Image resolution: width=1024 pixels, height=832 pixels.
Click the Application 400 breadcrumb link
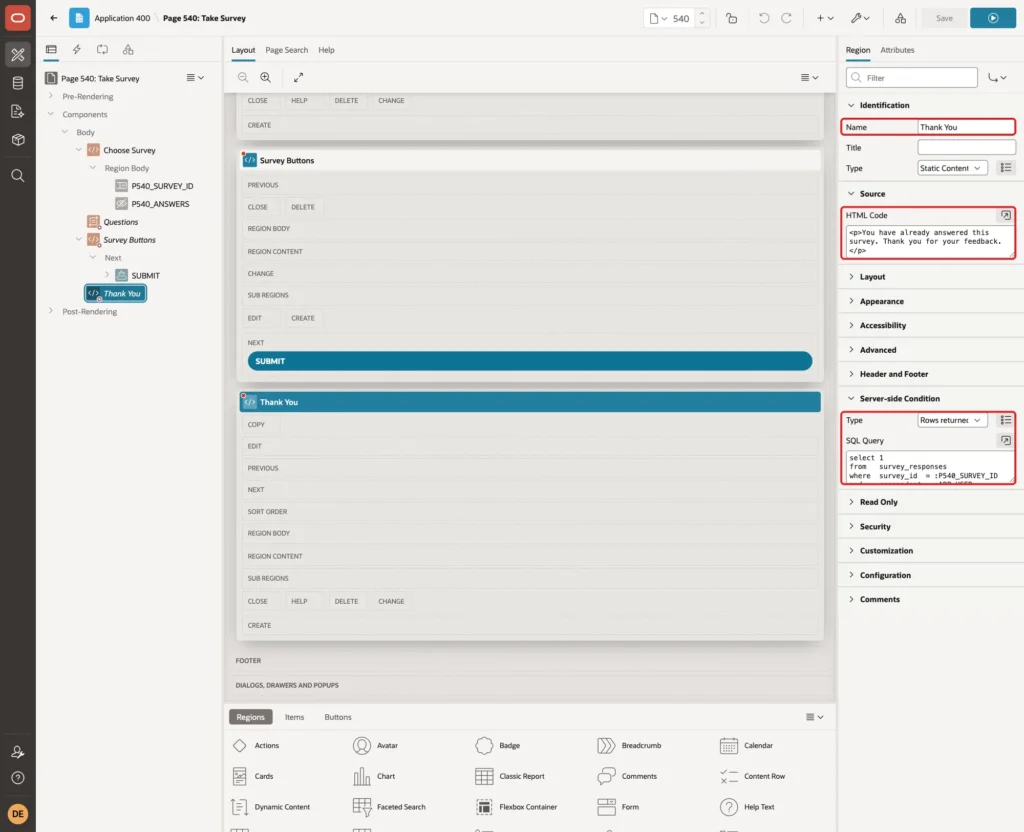pos(122,18)
